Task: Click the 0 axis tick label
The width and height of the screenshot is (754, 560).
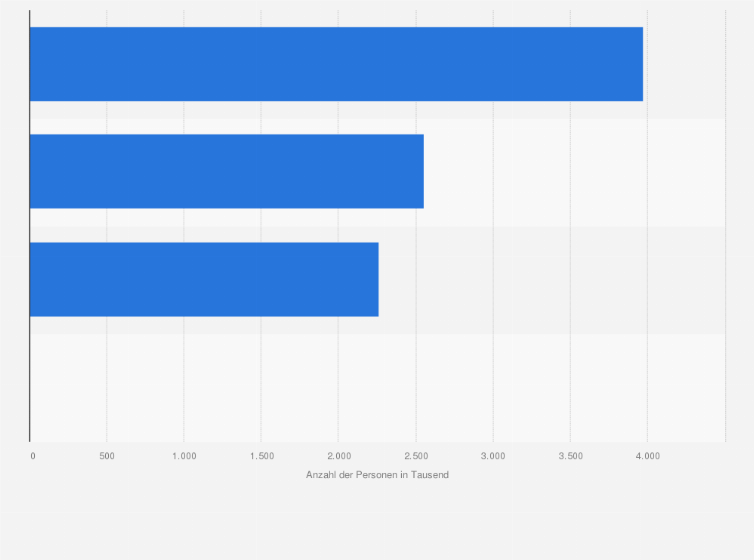Action: pyautogui.click(x=33, y=456)
